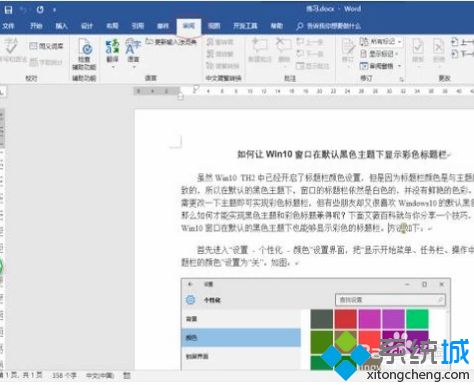
Task: Click the 中文(中国) language indicator
Action: pyautogui.click(x=100, y=376)
